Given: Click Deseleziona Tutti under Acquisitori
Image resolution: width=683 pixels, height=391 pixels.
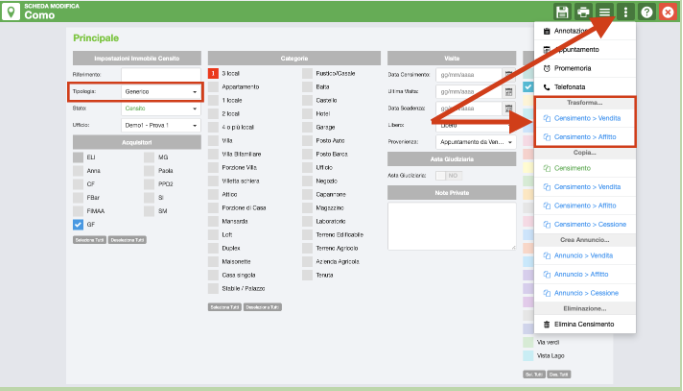Looking at the screenshot, I should [127, 240].
